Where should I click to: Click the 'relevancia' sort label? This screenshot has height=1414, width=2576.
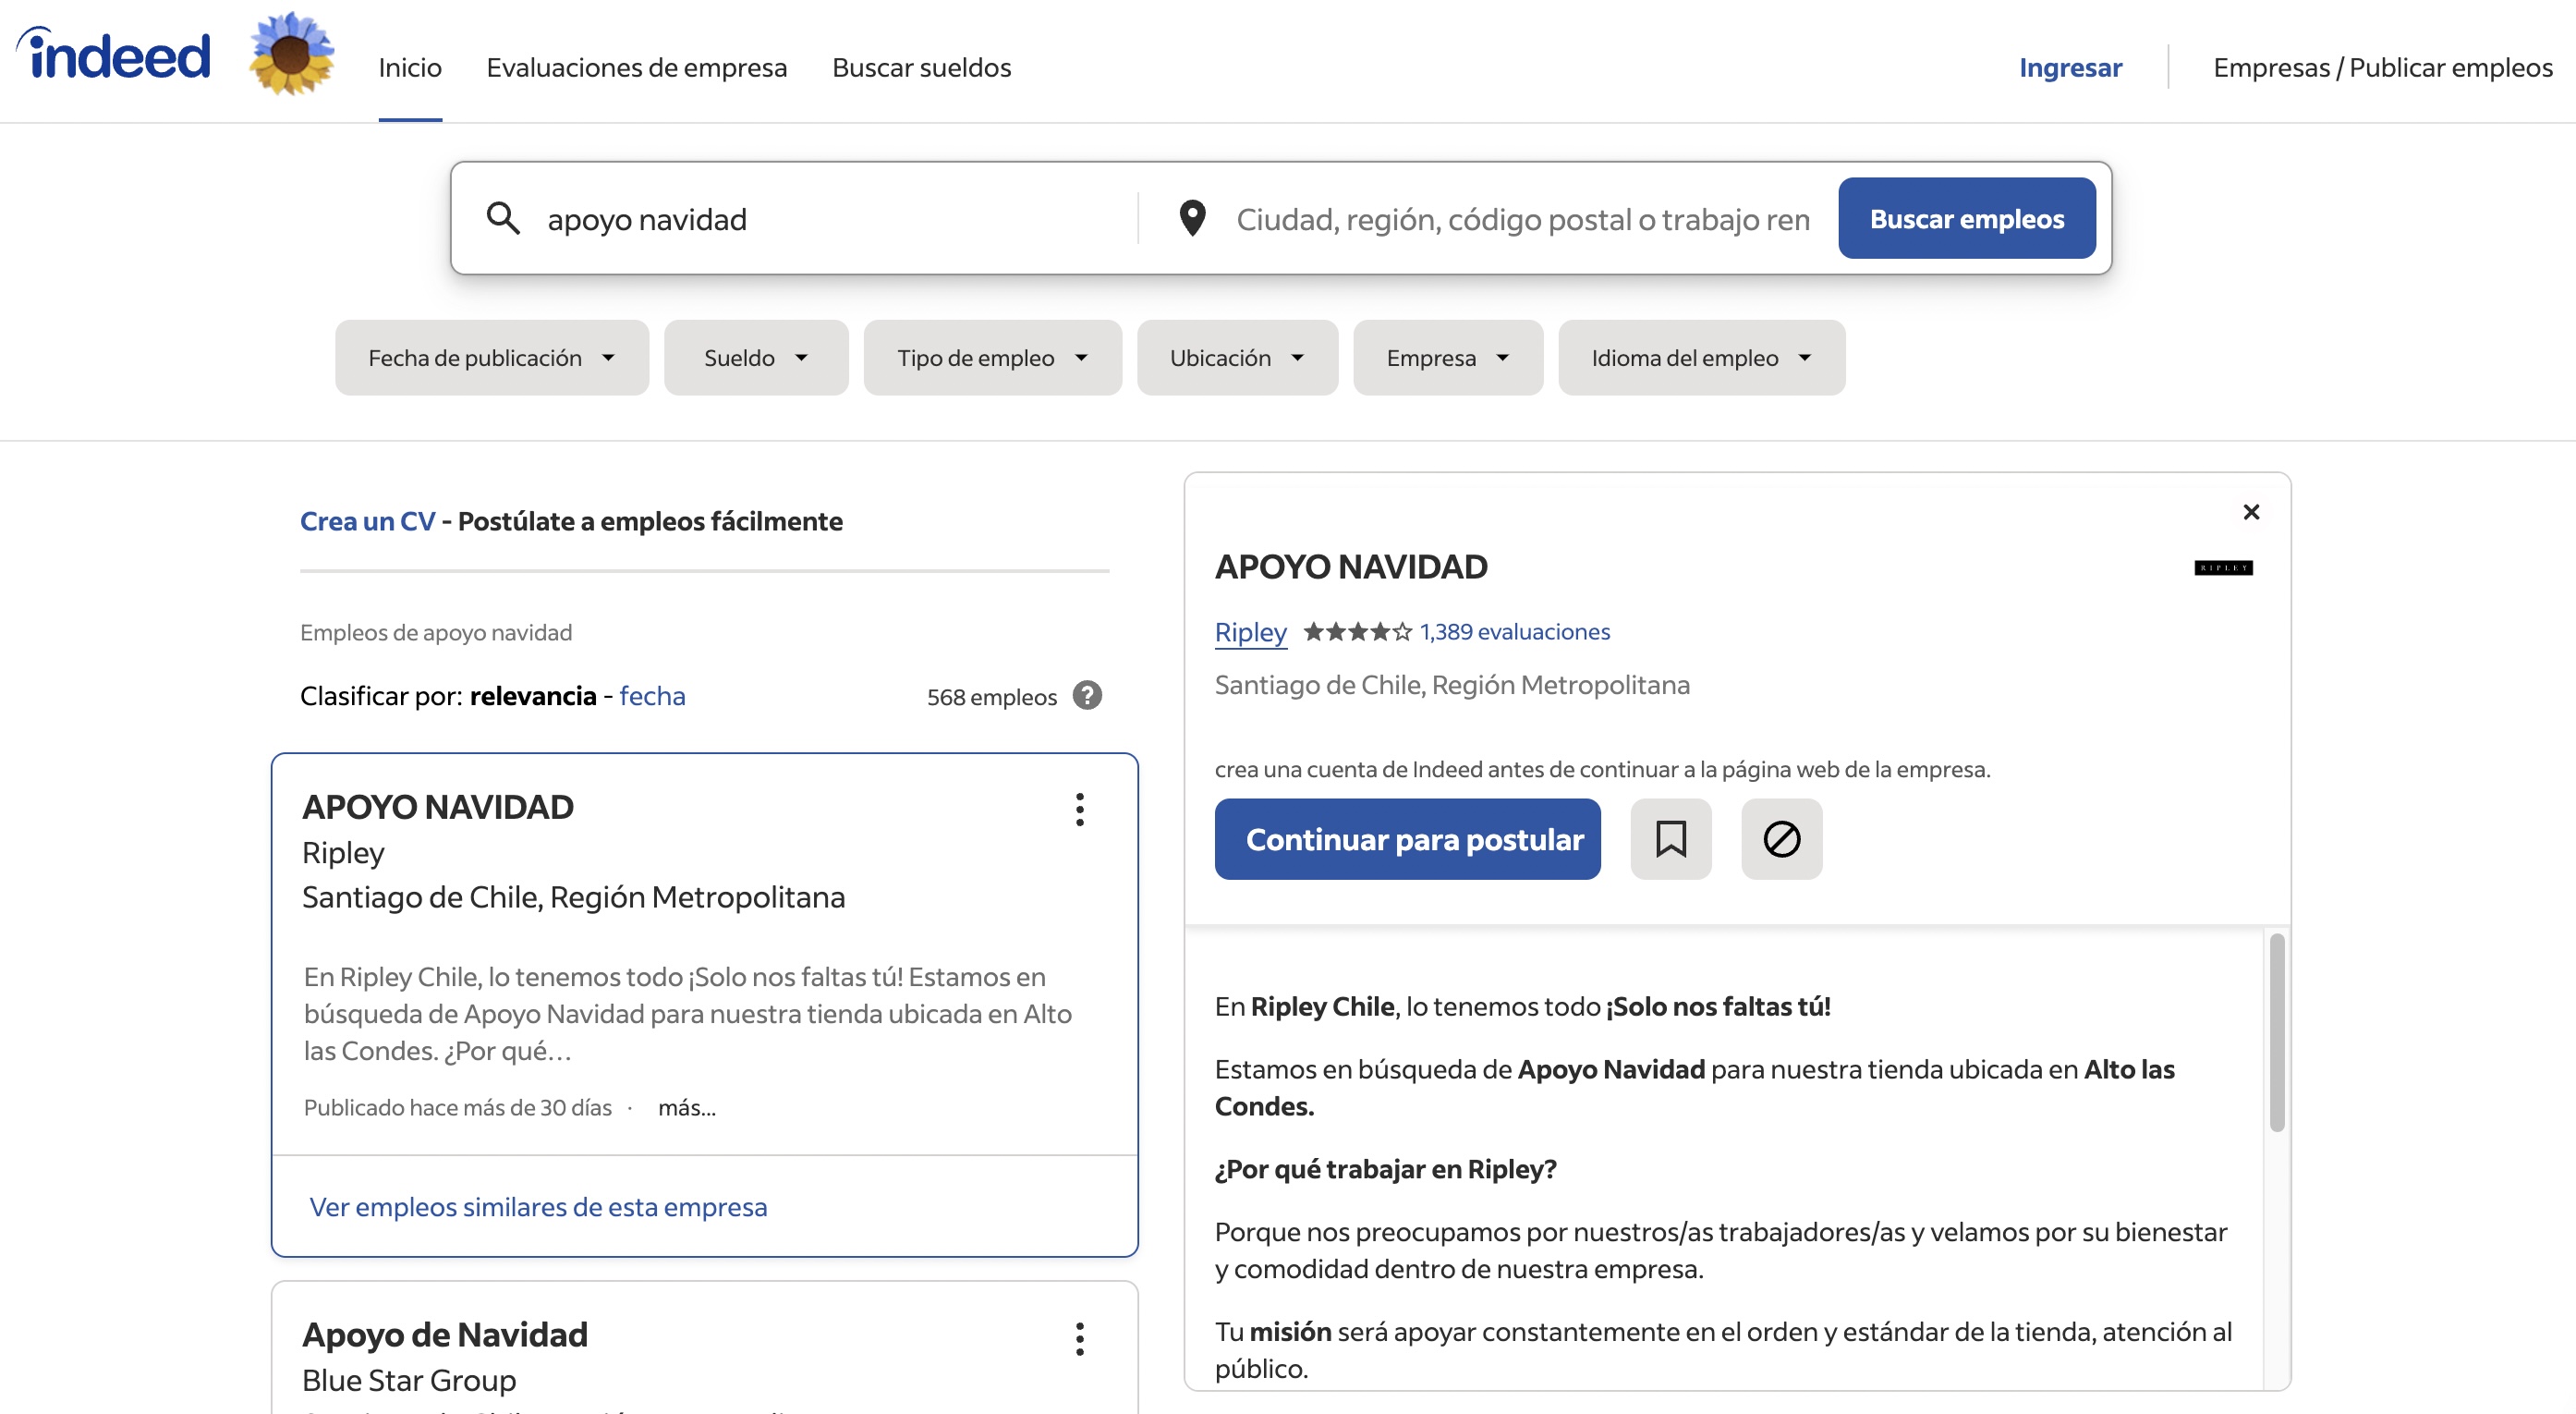(533, 695)
